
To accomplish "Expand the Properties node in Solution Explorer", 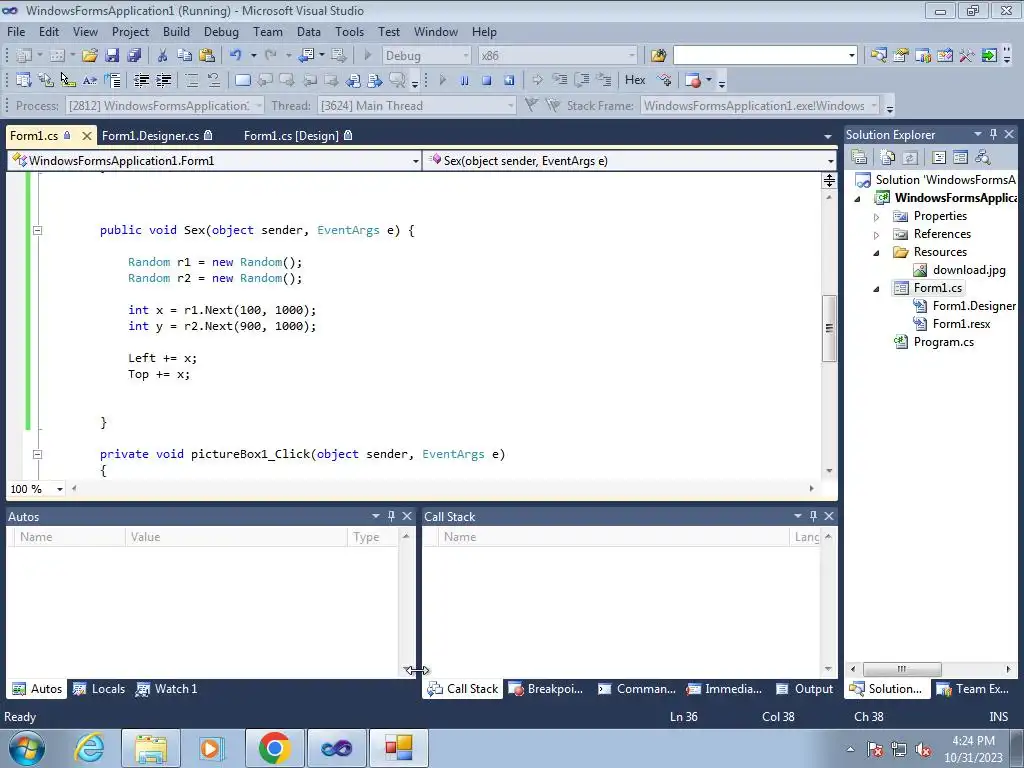I will pos(876,216).
